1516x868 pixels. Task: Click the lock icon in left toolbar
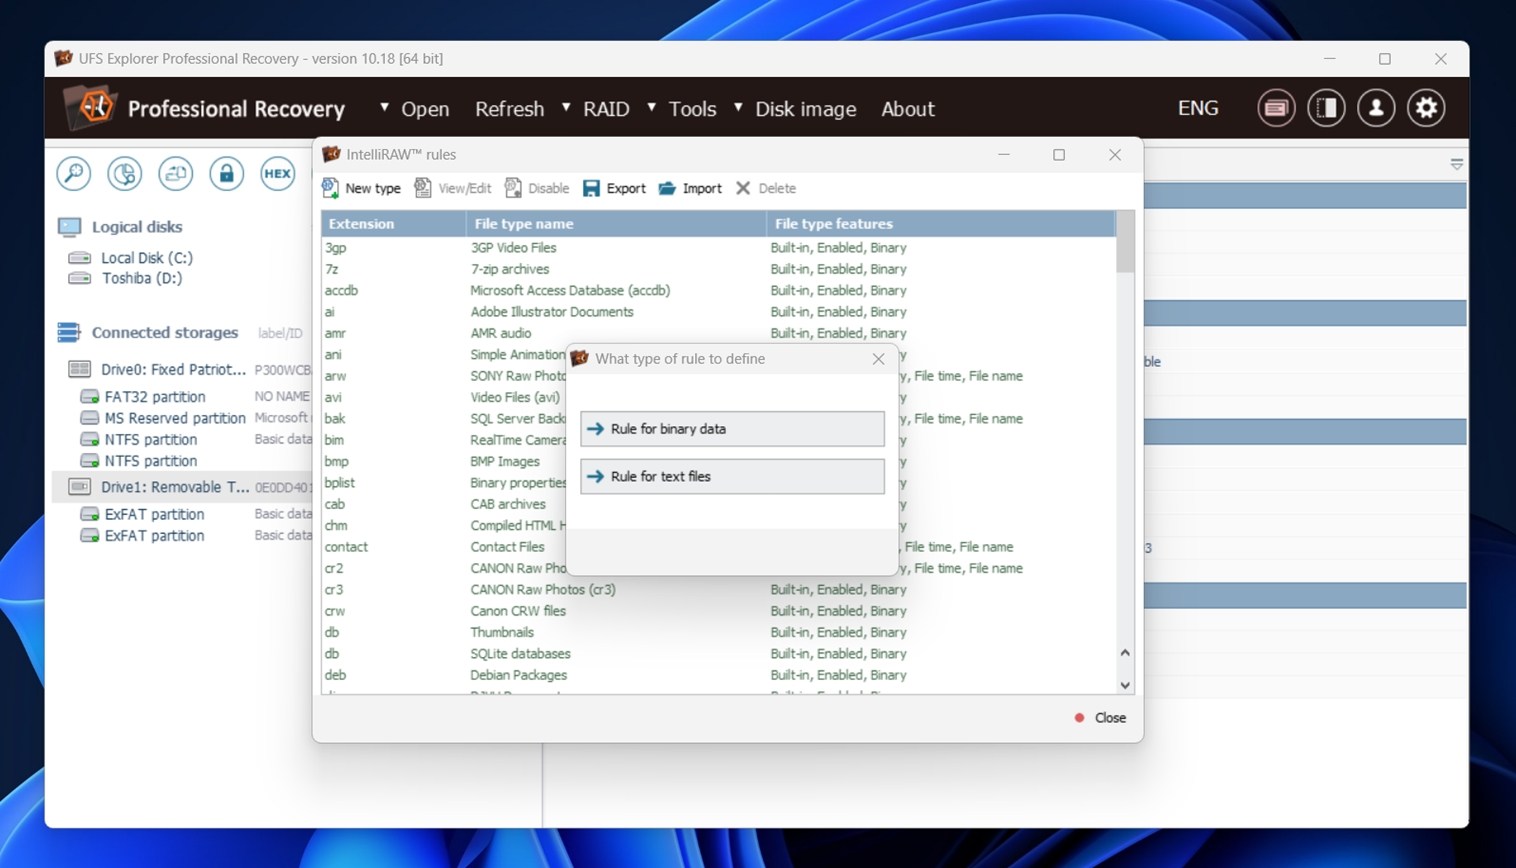(x=226, y=174)
